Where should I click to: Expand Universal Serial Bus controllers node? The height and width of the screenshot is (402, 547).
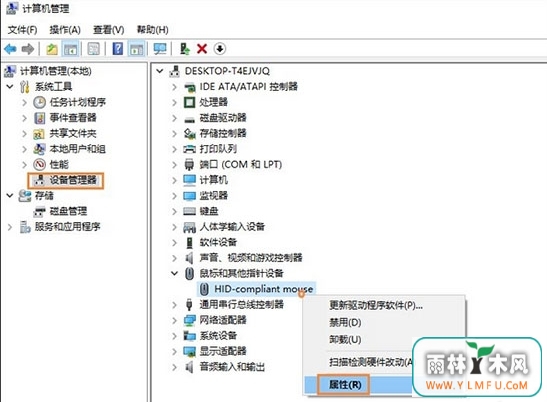[x=174, y=305]
